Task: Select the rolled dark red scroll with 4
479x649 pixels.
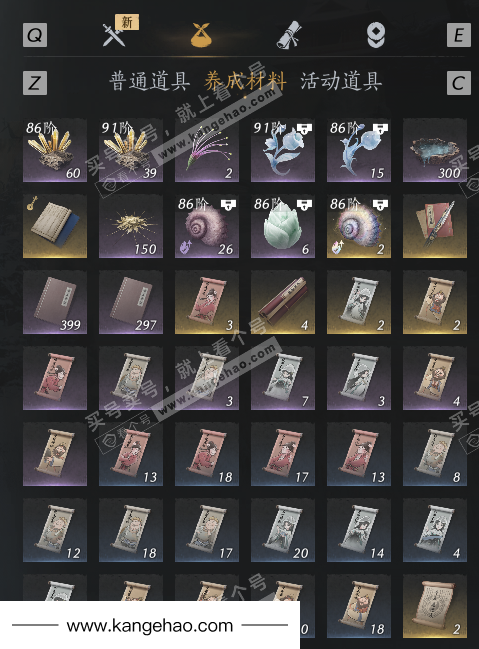Action: point(283,302)
